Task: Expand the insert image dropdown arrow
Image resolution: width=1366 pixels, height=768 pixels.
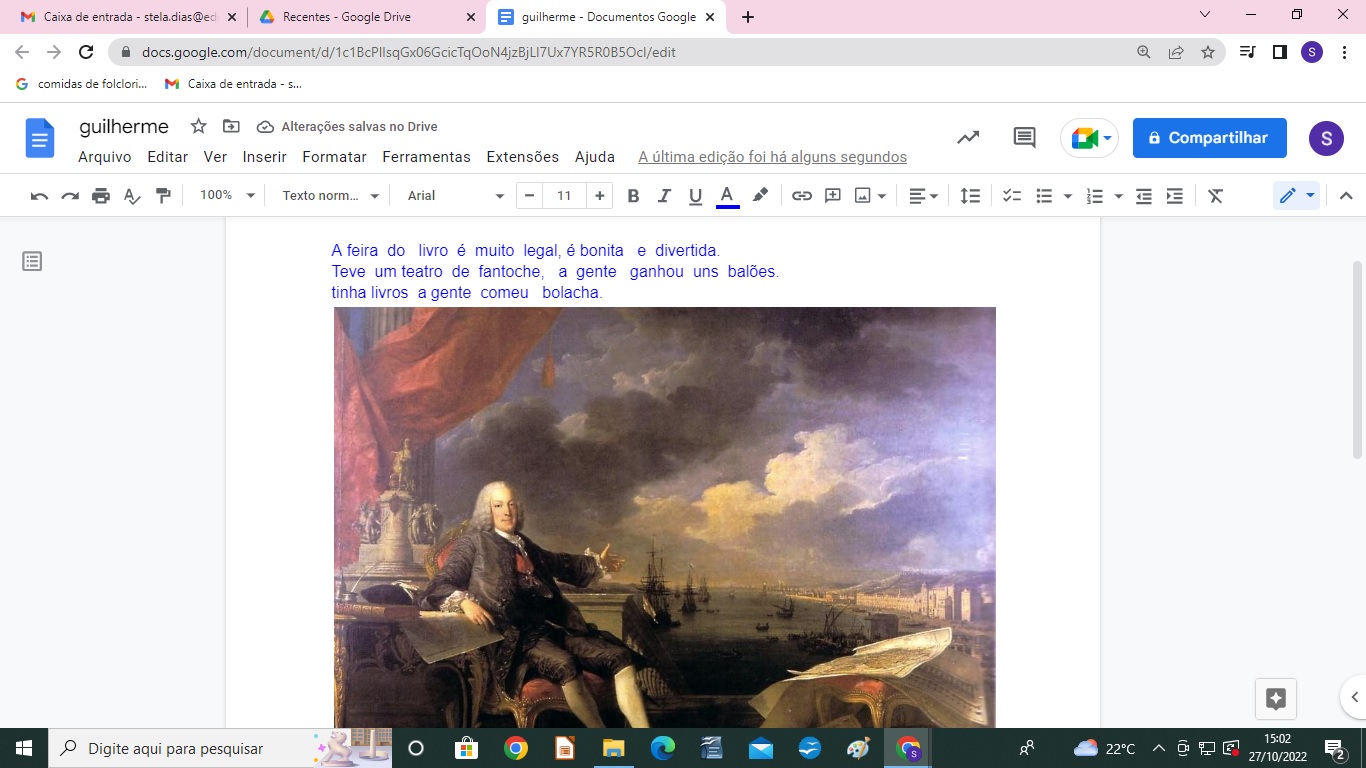Action: 882,196
